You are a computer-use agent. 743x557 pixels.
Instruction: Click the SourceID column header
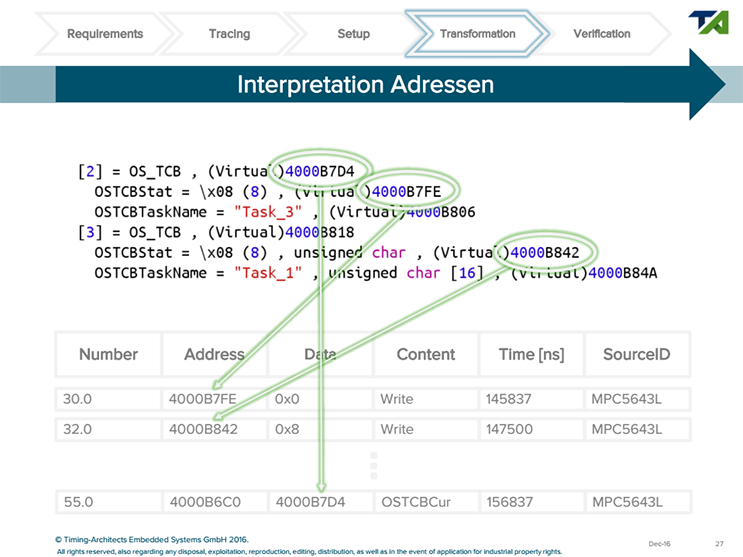click(x=635, y=354)
